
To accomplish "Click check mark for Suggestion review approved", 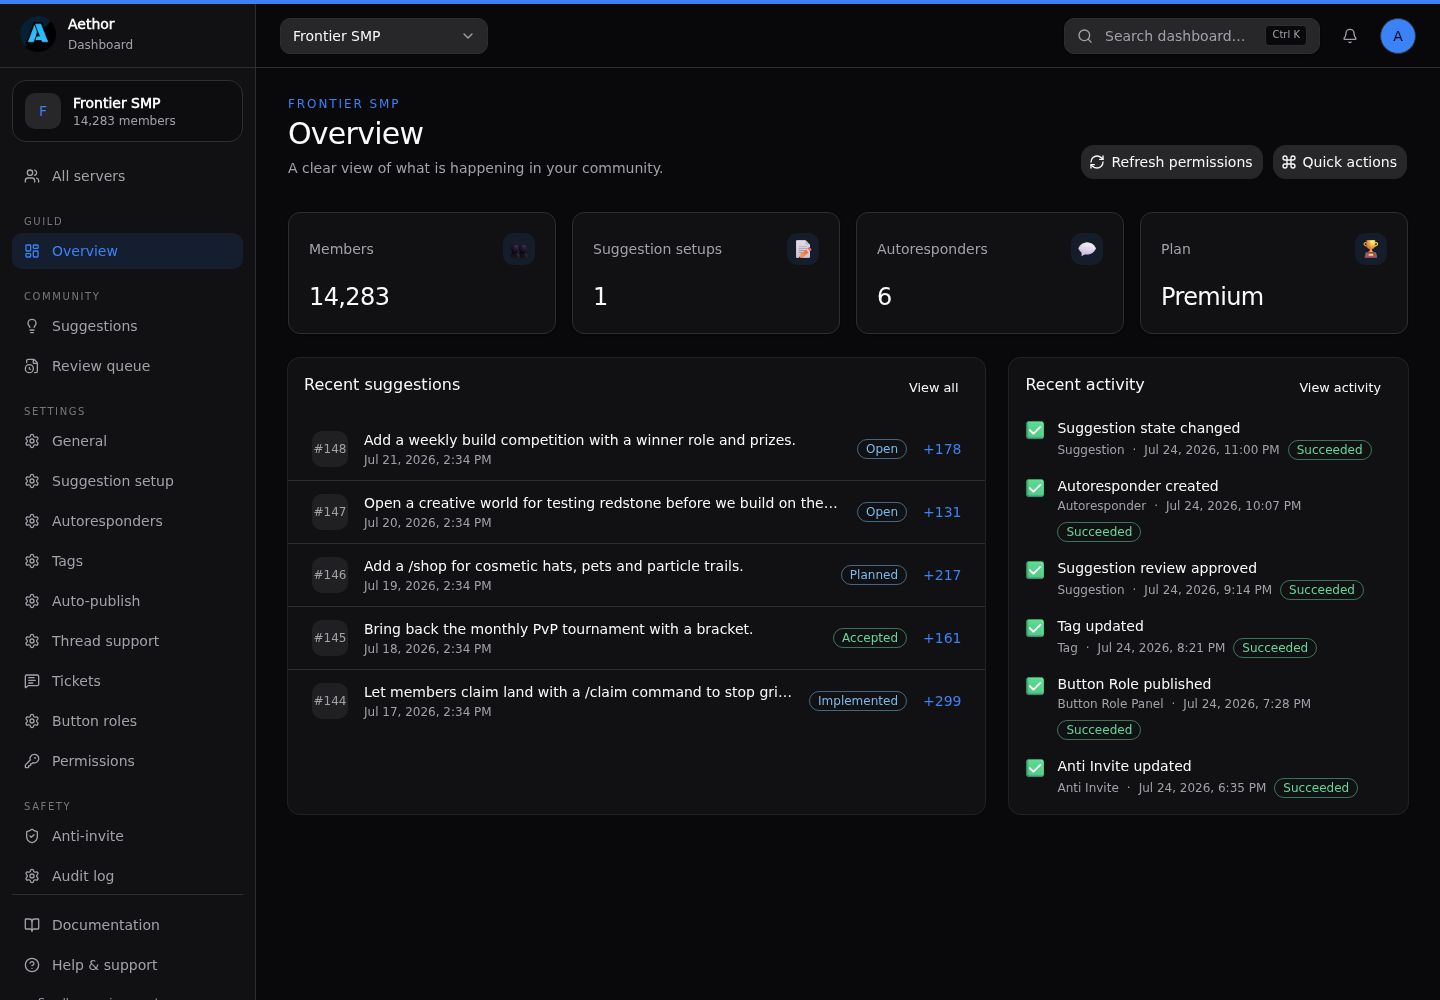I will tap(1035, 570).
